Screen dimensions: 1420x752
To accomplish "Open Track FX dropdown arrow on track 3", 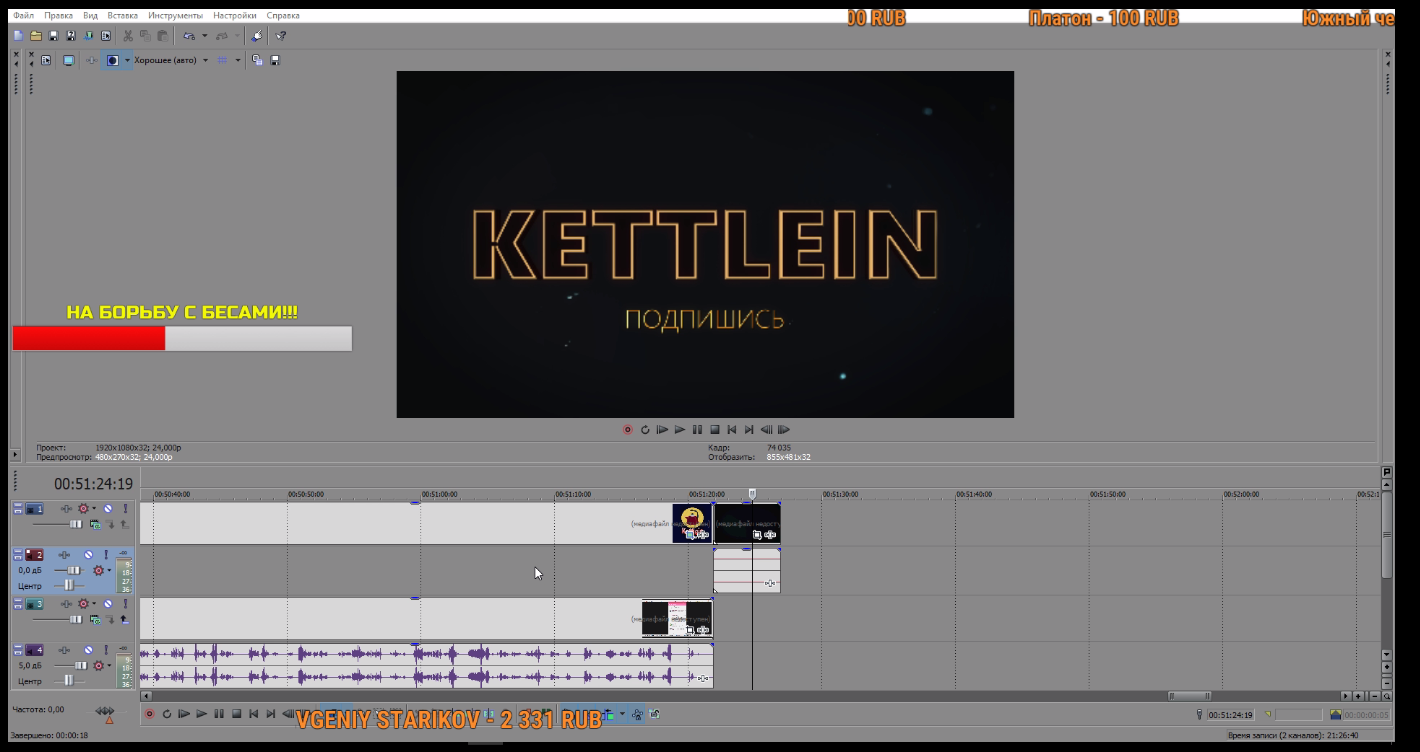I will click(94, 603).
